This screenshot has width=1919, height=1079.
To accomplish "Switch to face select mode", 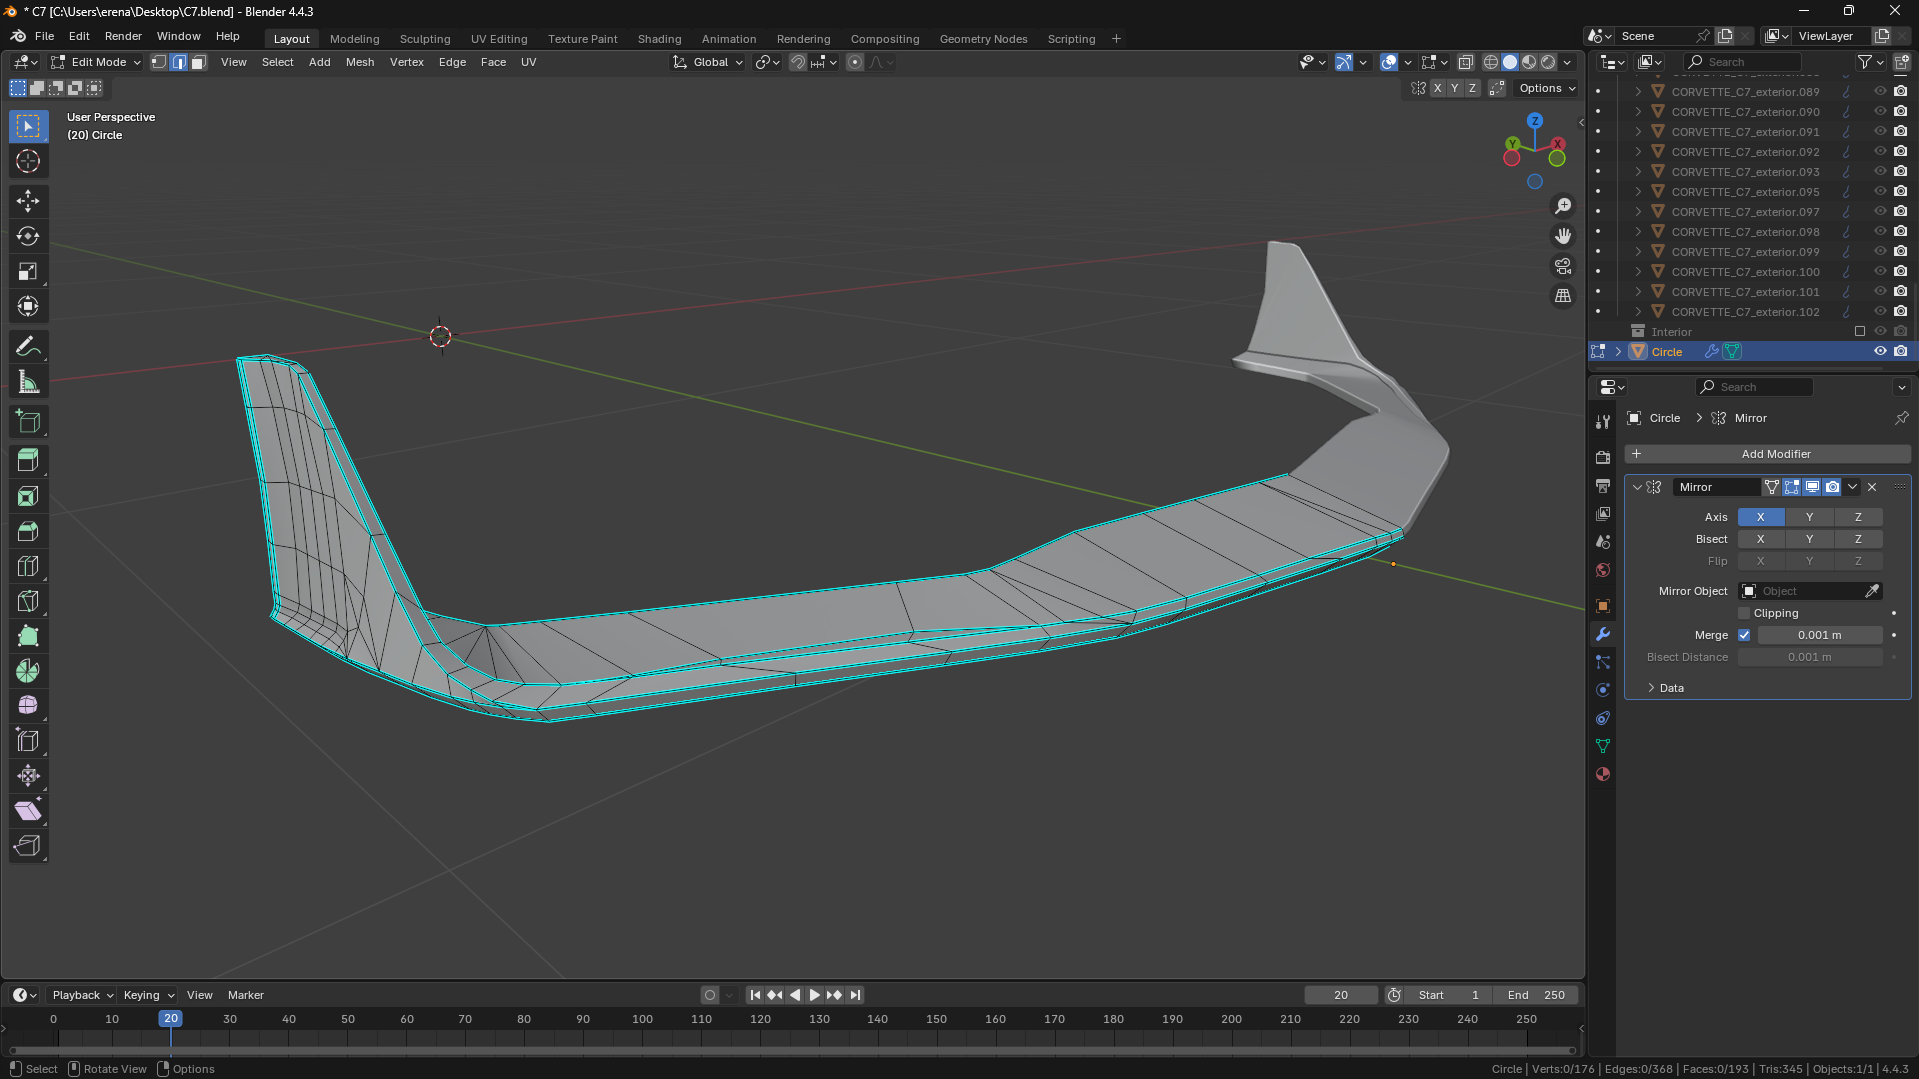I will tap(198, 62).
